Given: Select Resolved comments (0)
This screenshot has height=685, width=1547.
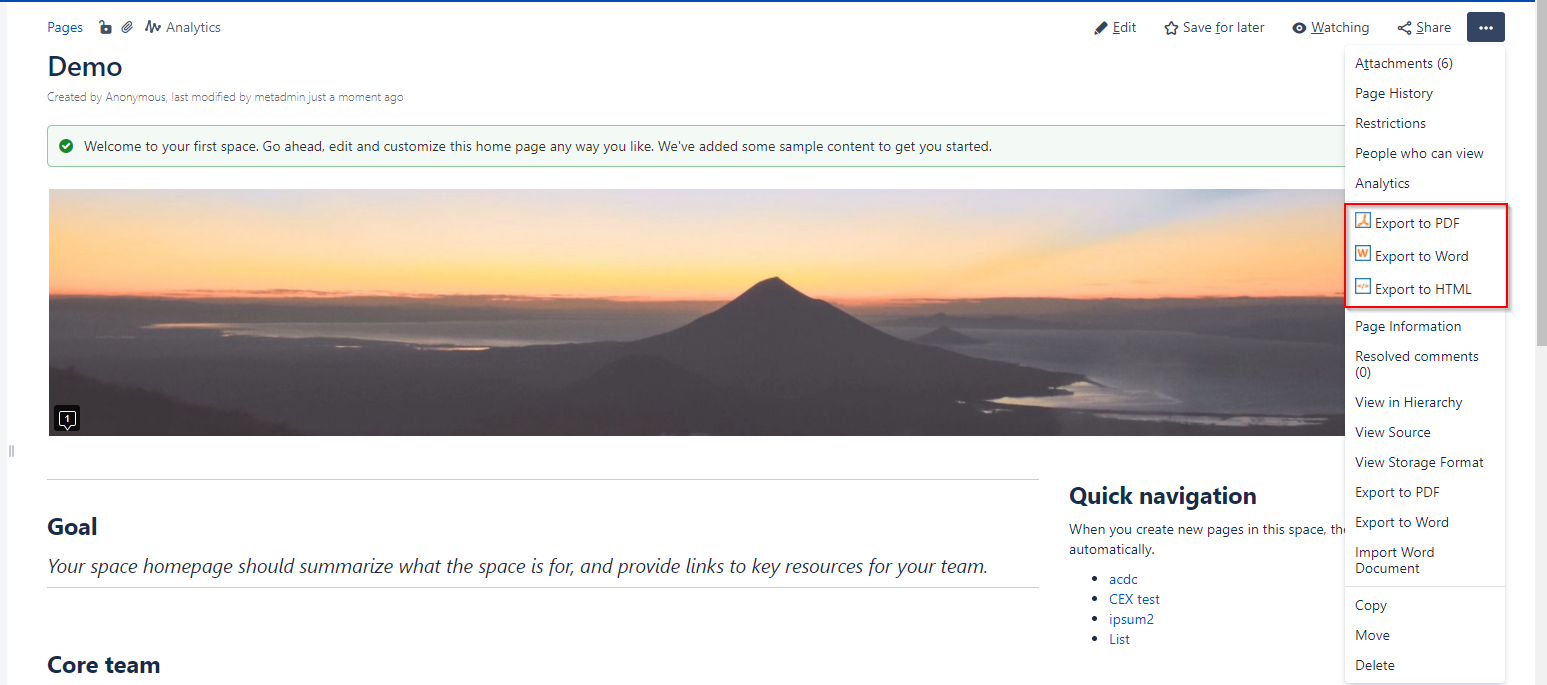Looking at the screenshot, I should click(x=1425, y=364).
